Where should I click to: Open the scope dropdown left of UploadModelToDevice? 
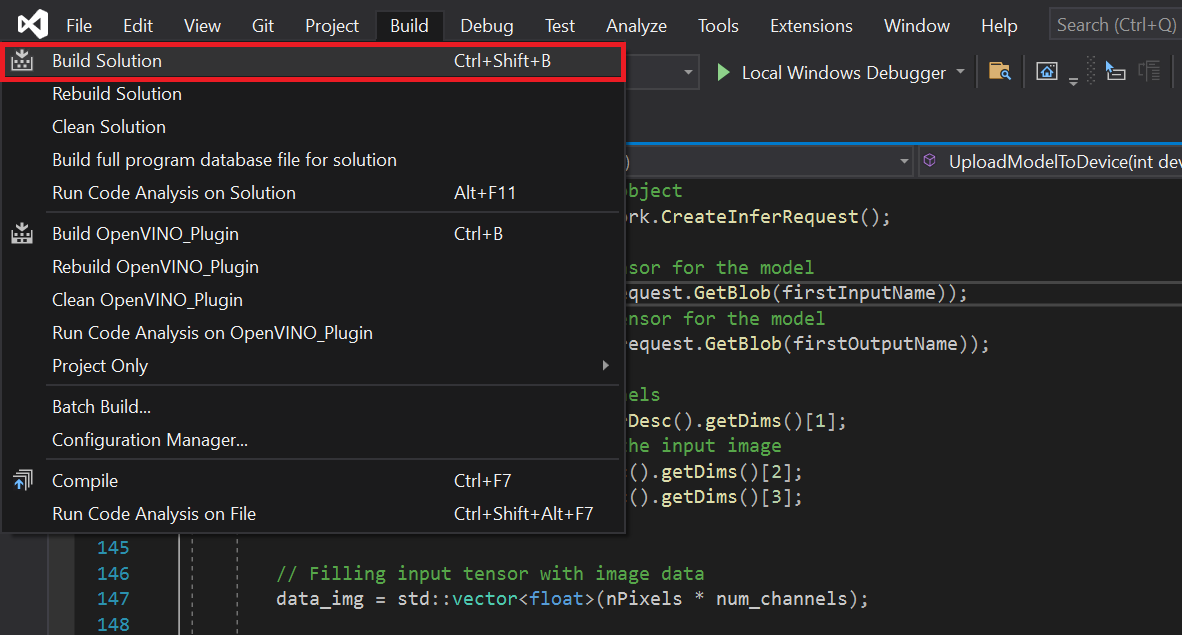pyautogui.click(x=904, y=161)
